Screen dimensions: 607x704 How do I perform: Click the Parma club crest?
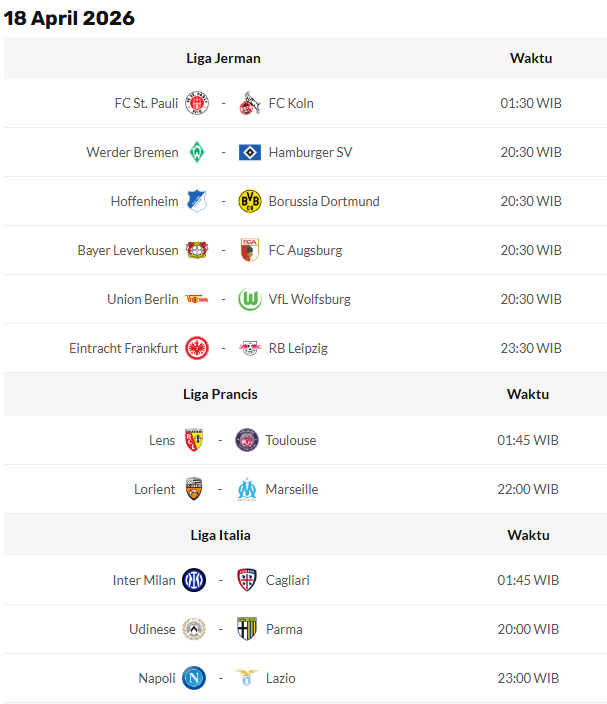tap(247, 629)
